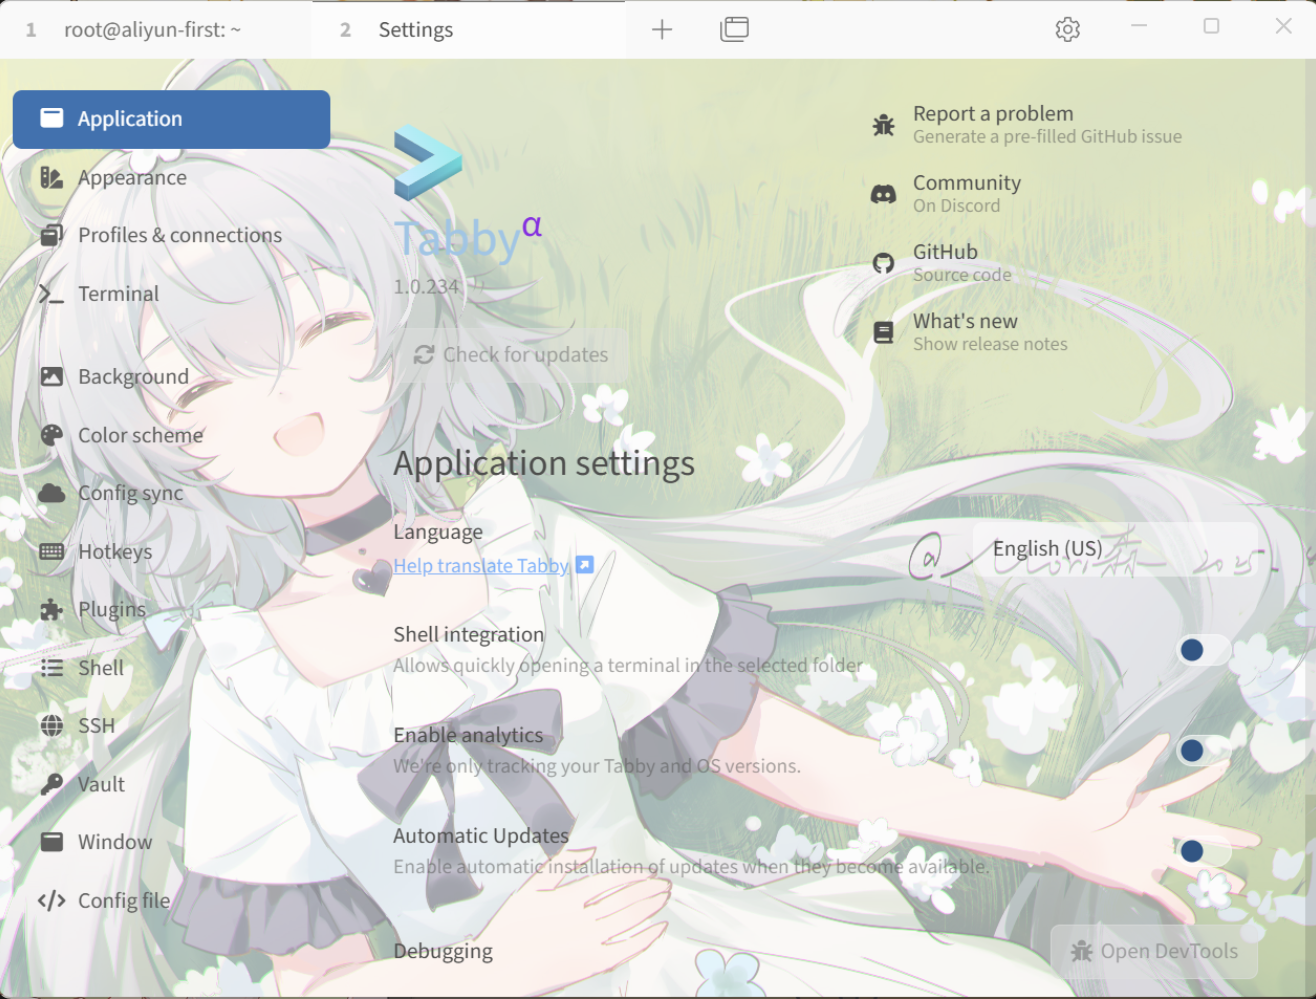1316x999 pixels.
Task: Click the book icon beside What's new
Action: (x=883, y=332)
